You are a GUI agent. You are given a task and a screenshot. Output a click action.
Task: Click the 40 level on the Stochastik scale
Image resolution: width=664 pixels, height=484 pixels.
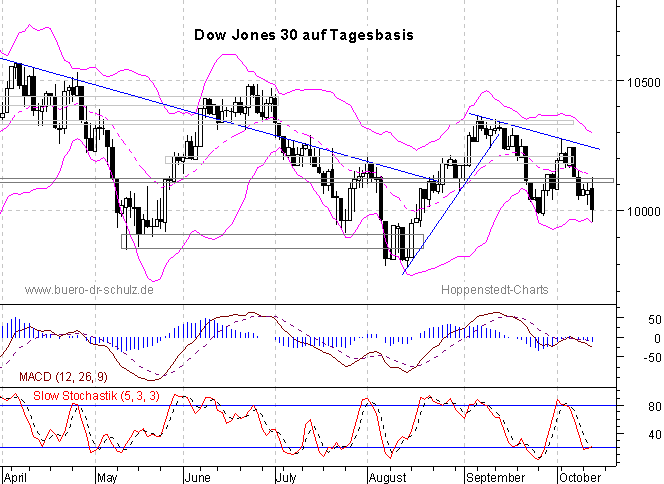pos(628,435)
